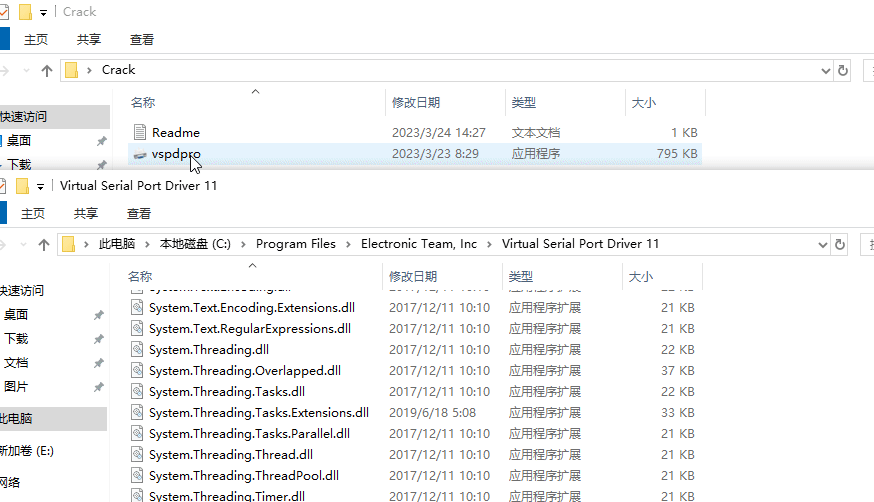
Task: Select System.Threading.Thread.dll file icon
Action: click(137, 454)
